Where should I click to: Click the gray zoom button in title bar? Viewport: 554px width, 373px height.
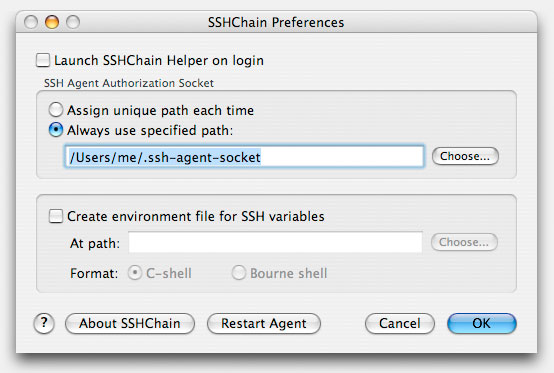tap(73, 22)
